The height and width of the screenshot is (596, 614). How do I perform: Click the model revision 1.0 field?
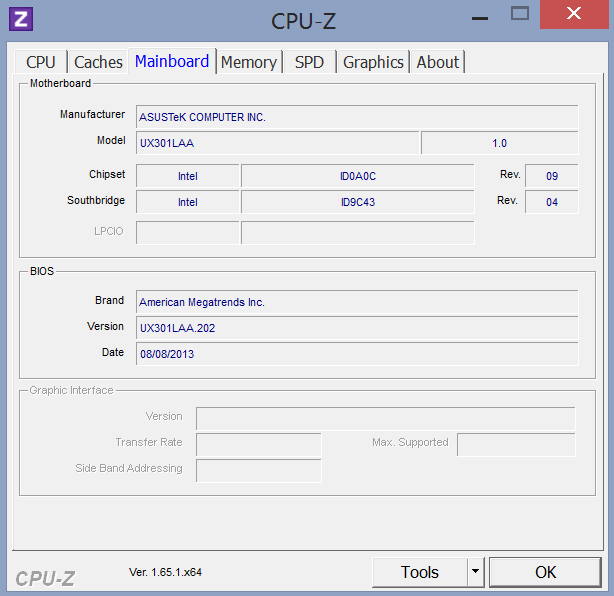point(500,143)
